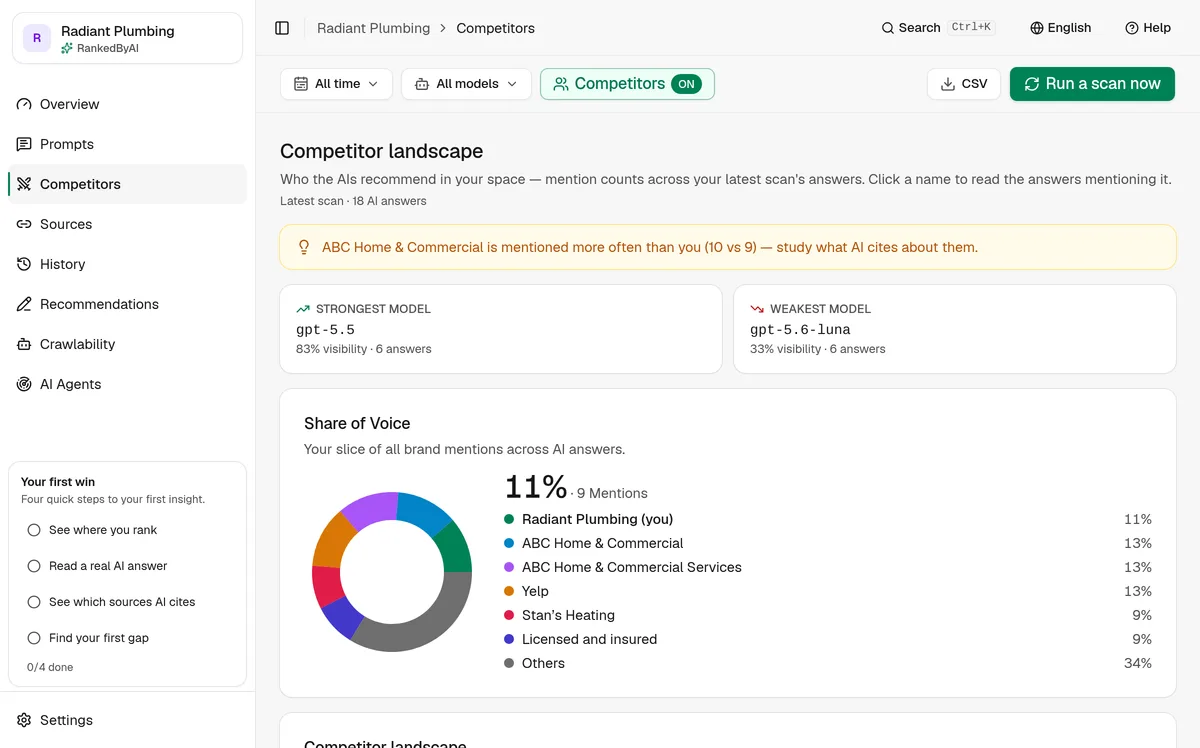Click Yelp orange legend dot
The width and height of the screenshot is (1200, 748).
509,591
